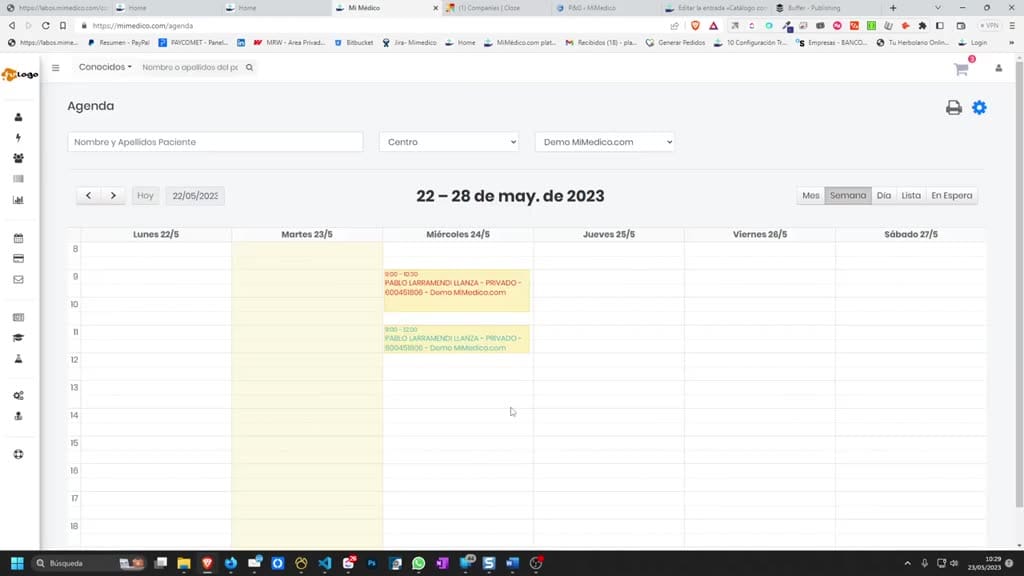Print the agenda with the printer icon
Viewport: 1024px width, 576px height.
pyautogui.click(x=953, y=108)
